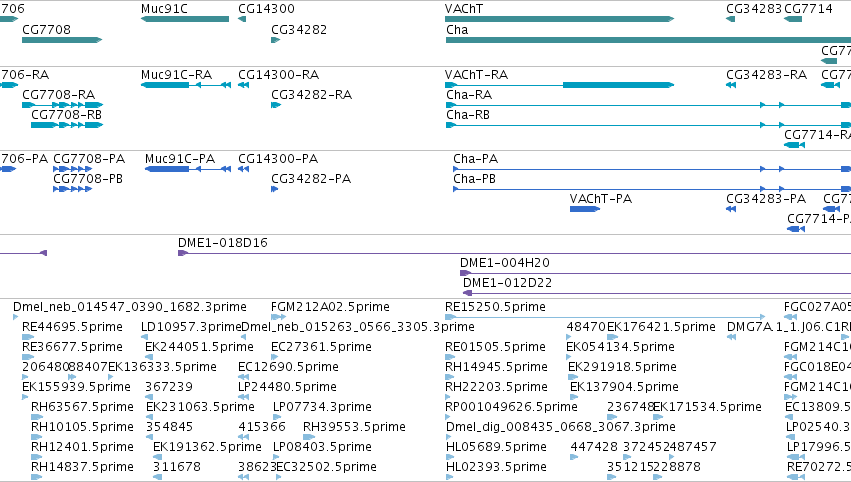Select the LP24480.5prime EST label
851x482 pixels.
coord(287,386)
